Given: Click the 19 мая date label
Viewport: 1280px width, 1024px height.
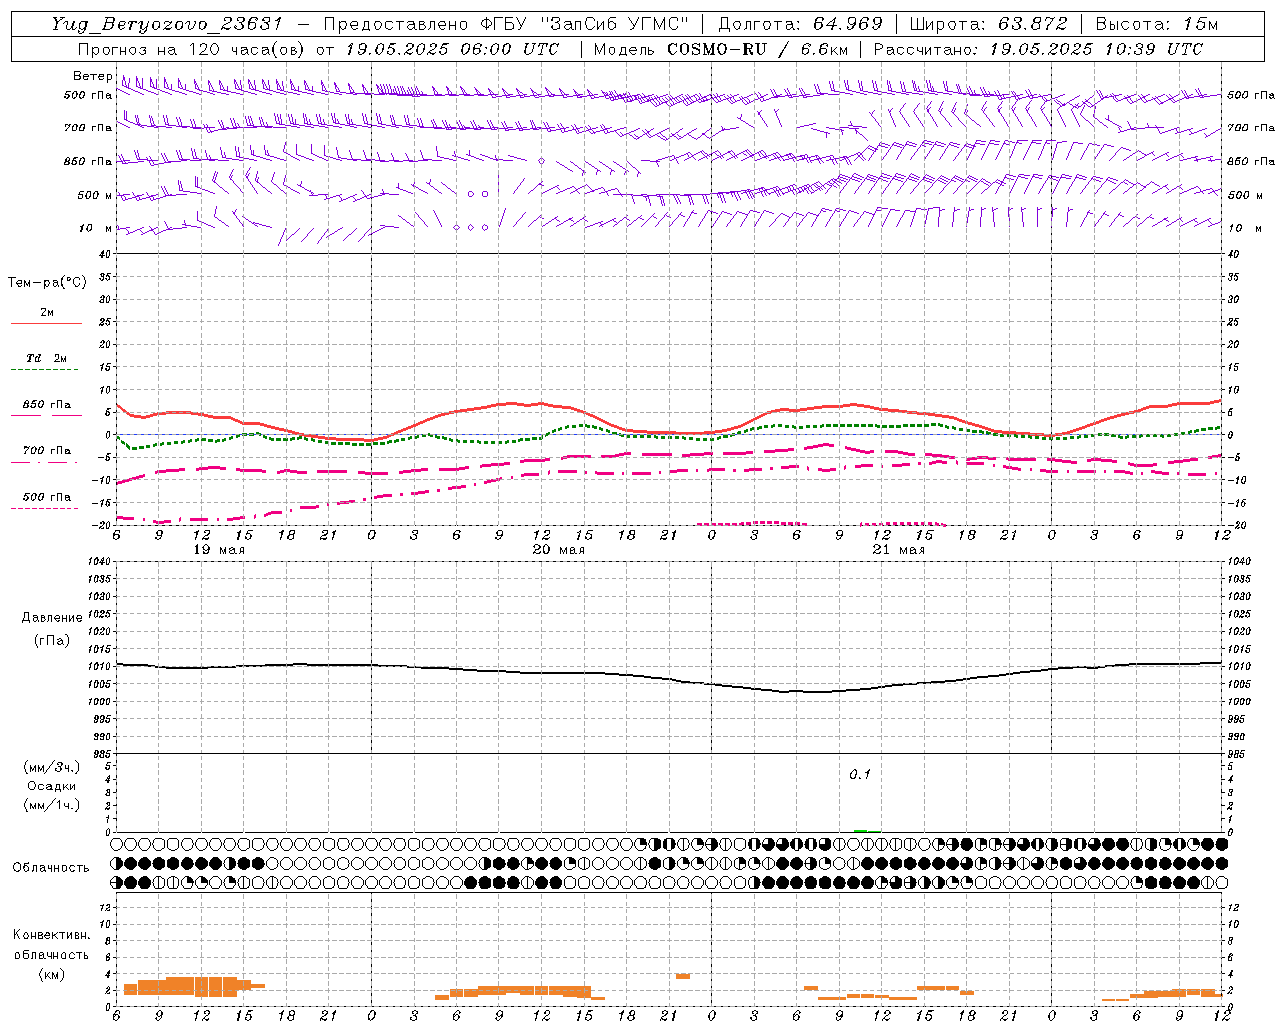Looking at the screenshot, I should tap(219, 550).
